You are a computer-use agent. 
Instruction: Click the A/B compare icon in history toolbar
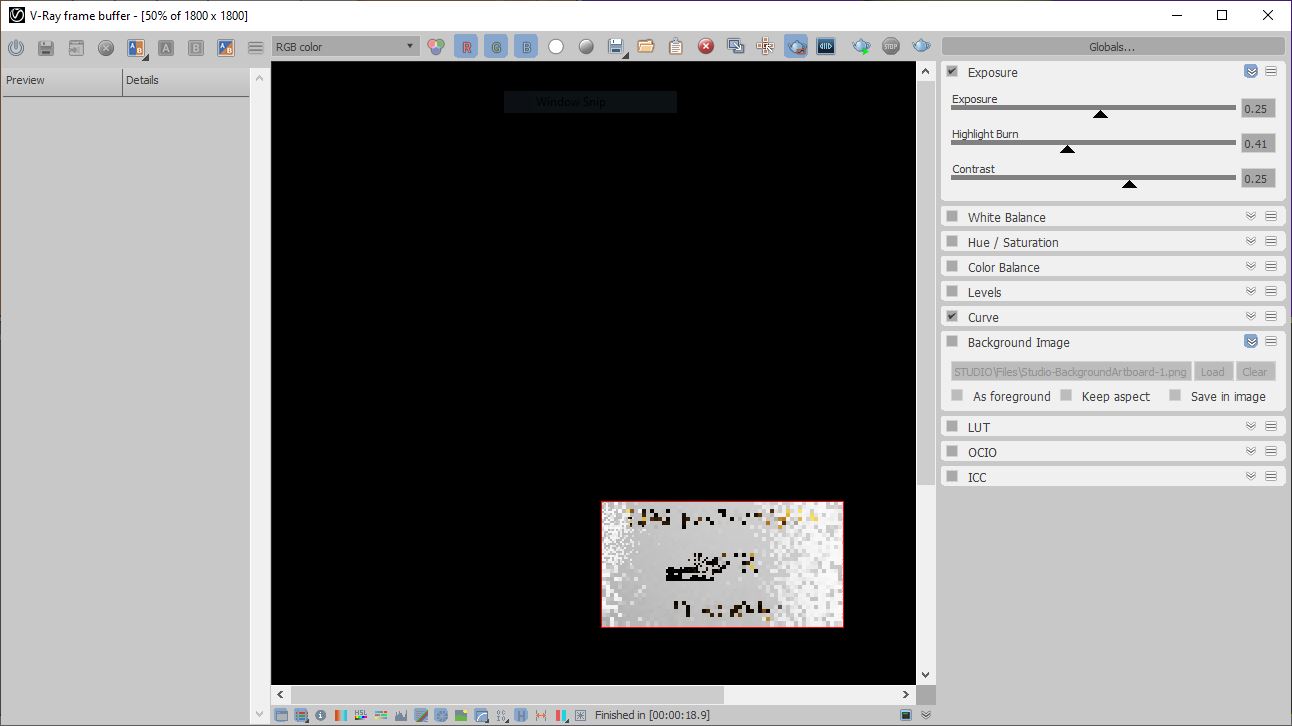(x=137, y=47)
